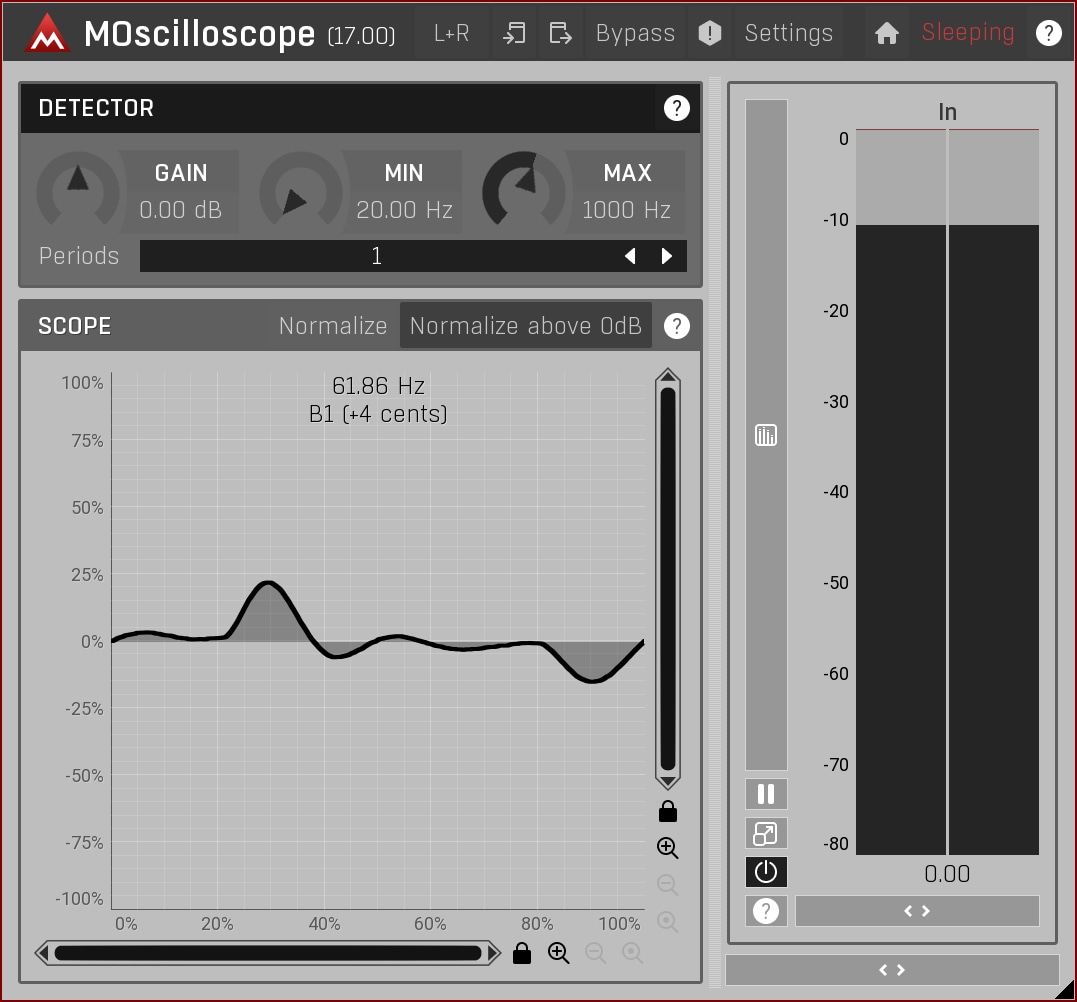This screenshot has width=1077, height=1002.
Task: Open the L+R channel mode menu
Action: [451, 33]
